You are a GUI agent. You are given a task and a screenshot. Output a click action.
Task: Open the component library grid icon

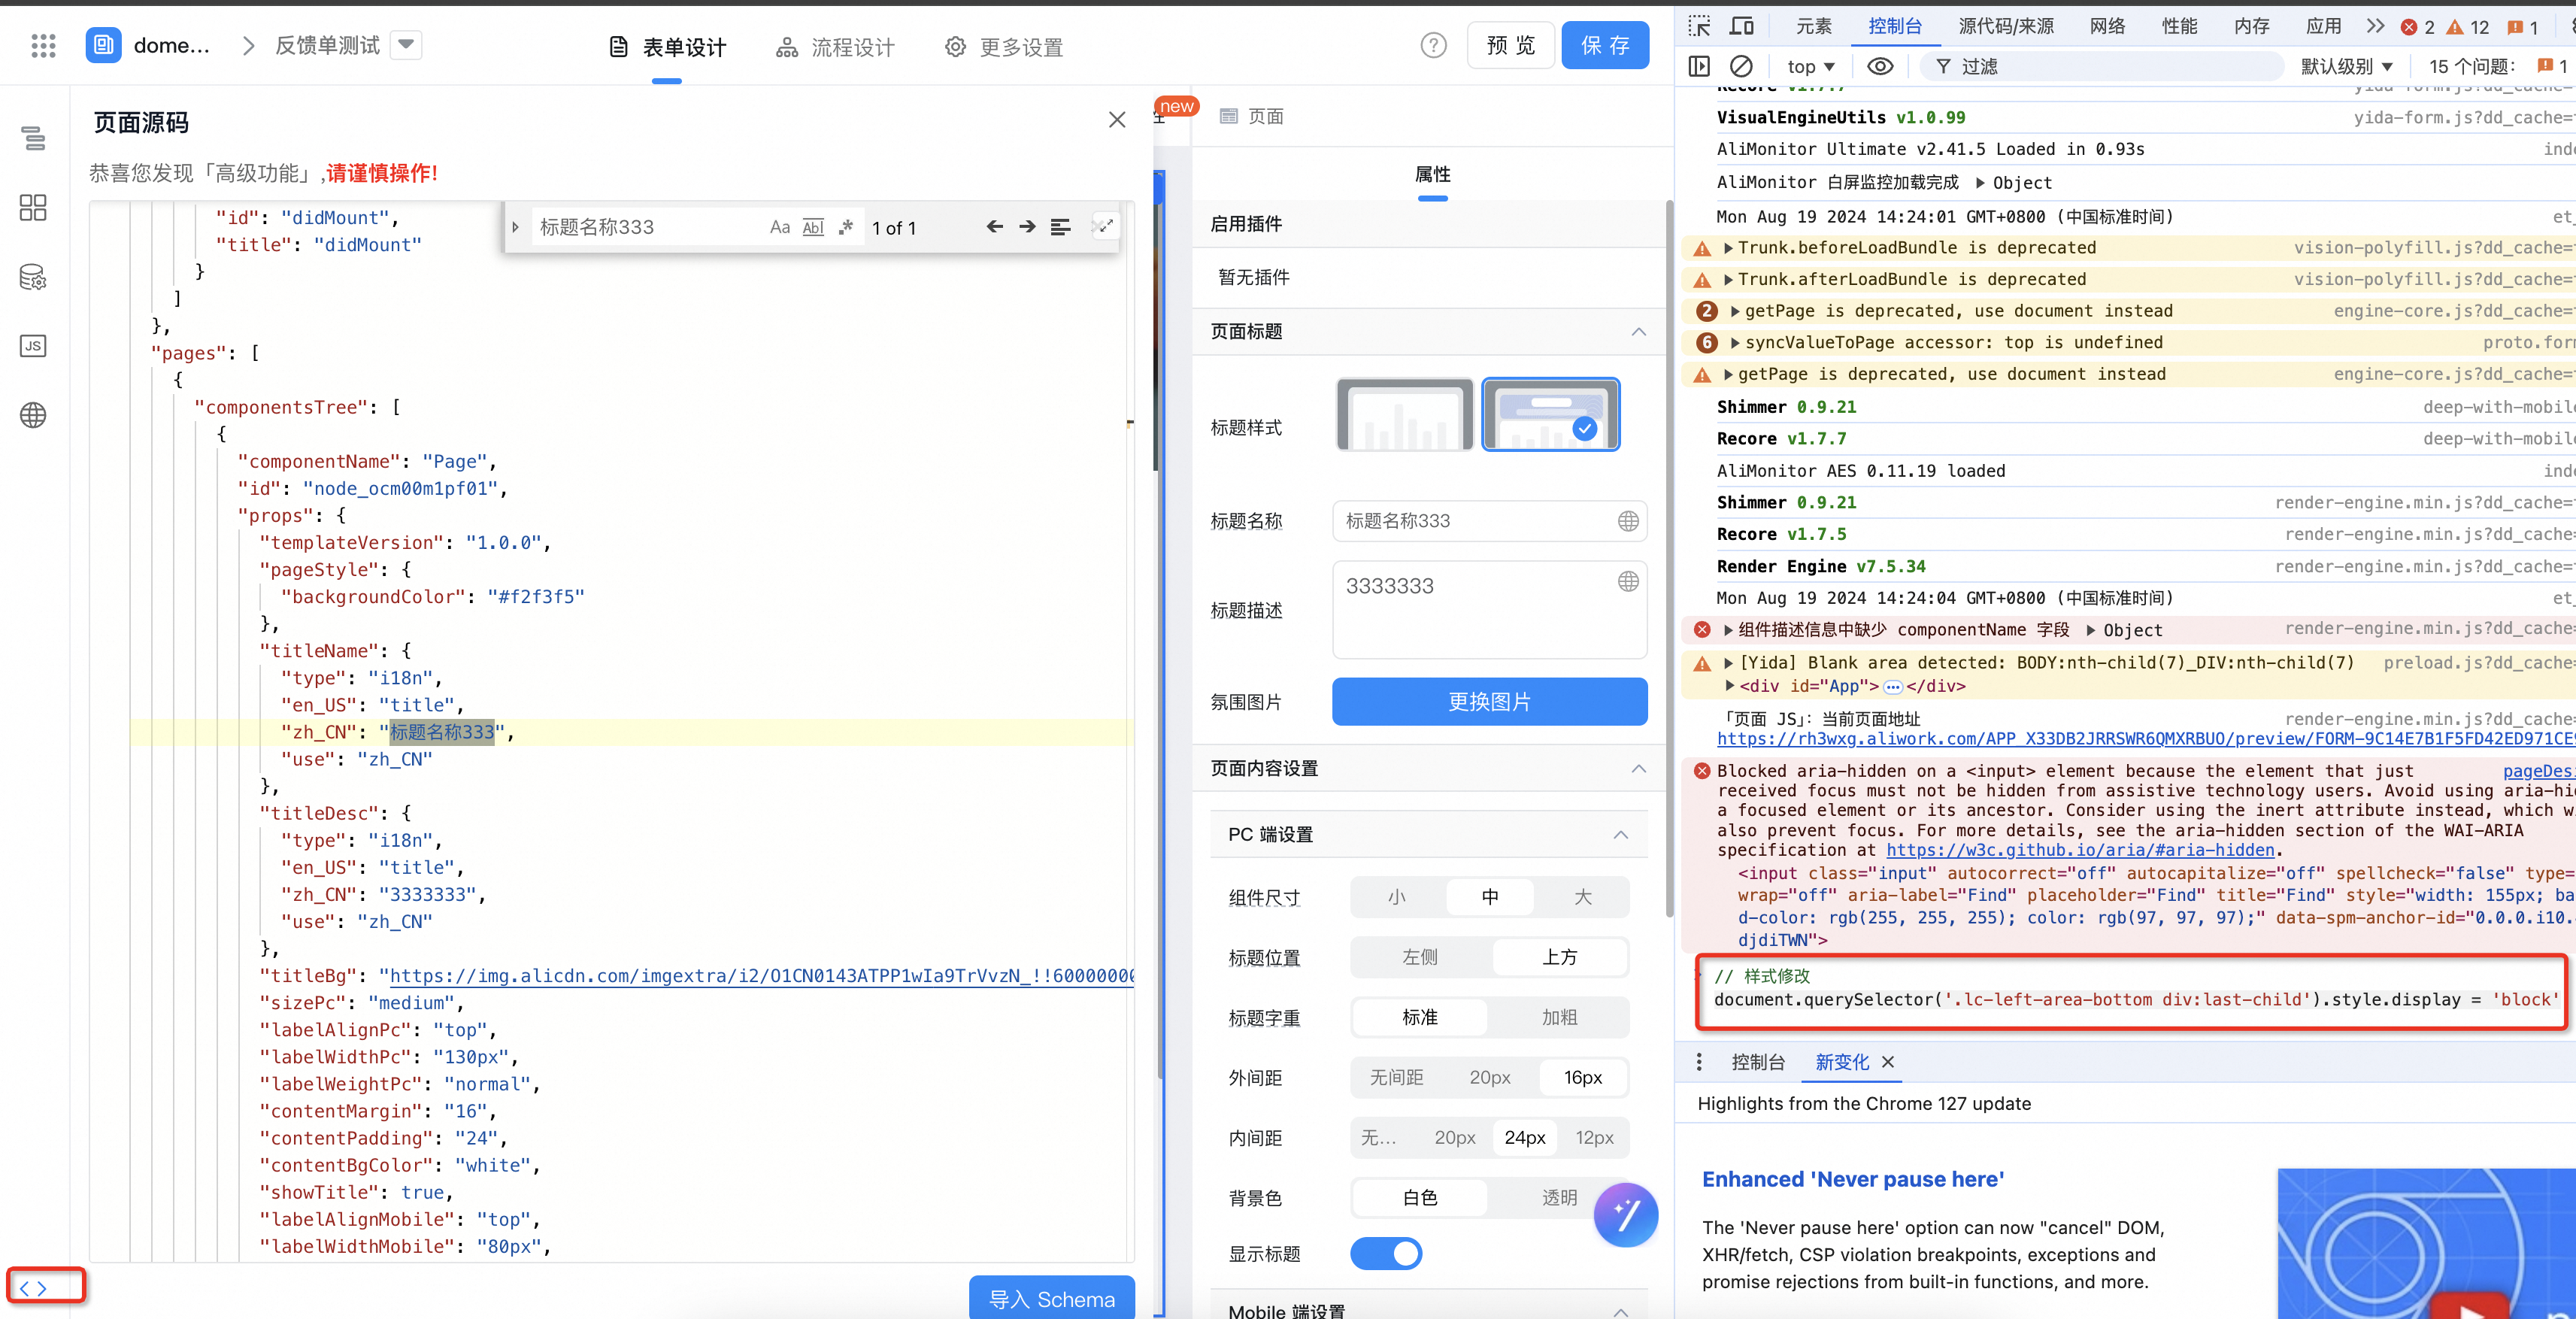(x=33, y=208)
